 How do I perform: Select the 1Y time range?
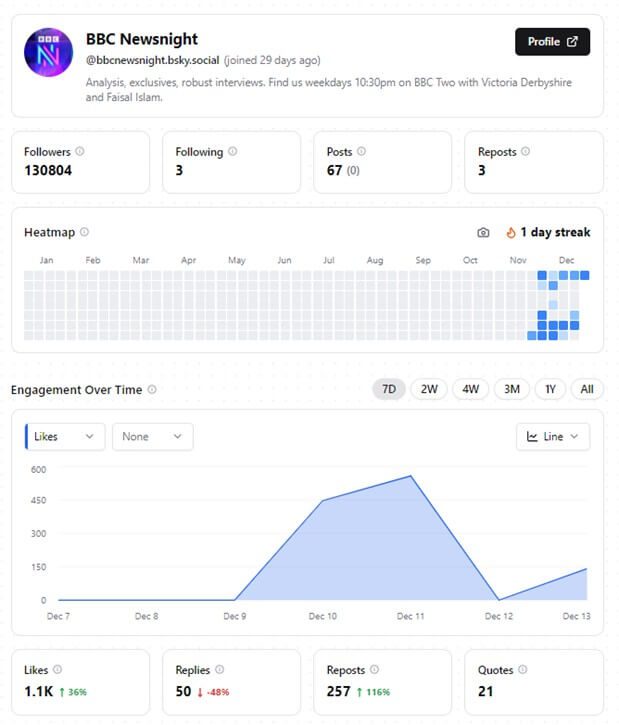point(550,389)
